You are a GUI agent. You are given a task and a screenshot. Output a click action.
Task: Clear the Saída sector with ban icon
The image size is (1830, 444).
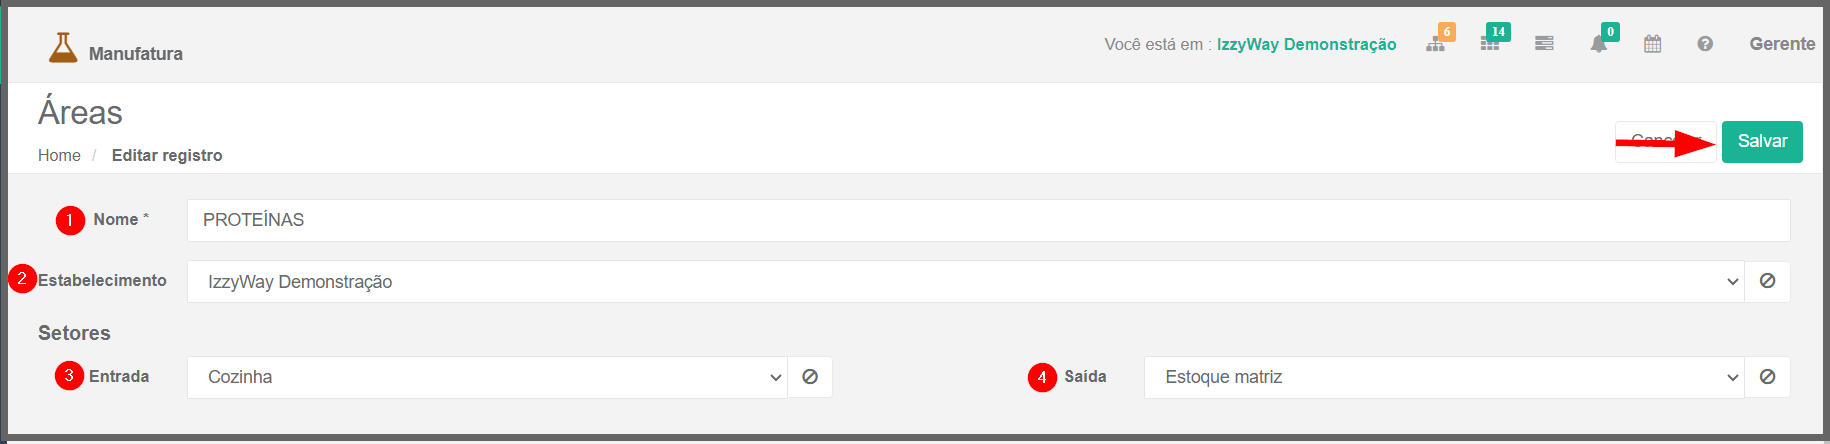(x=1767, y=377)
